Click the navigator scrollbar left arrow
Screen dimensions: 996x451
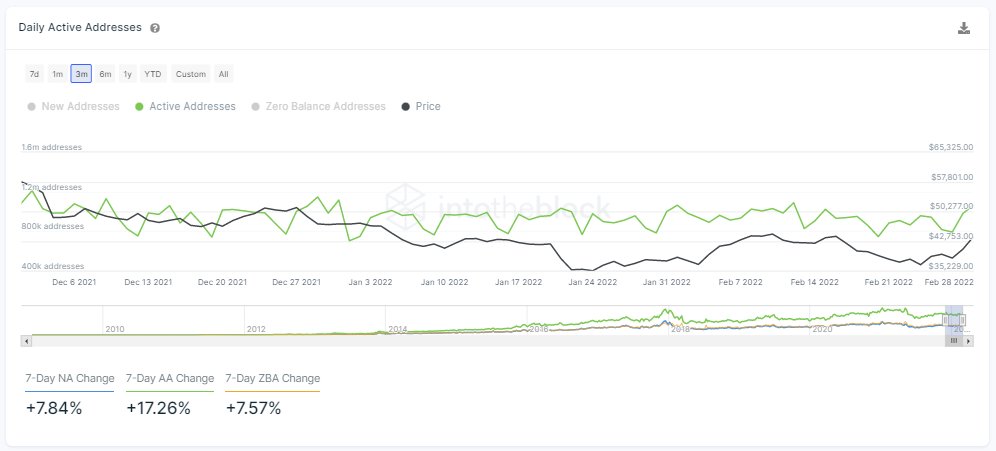tap(26, 341)
